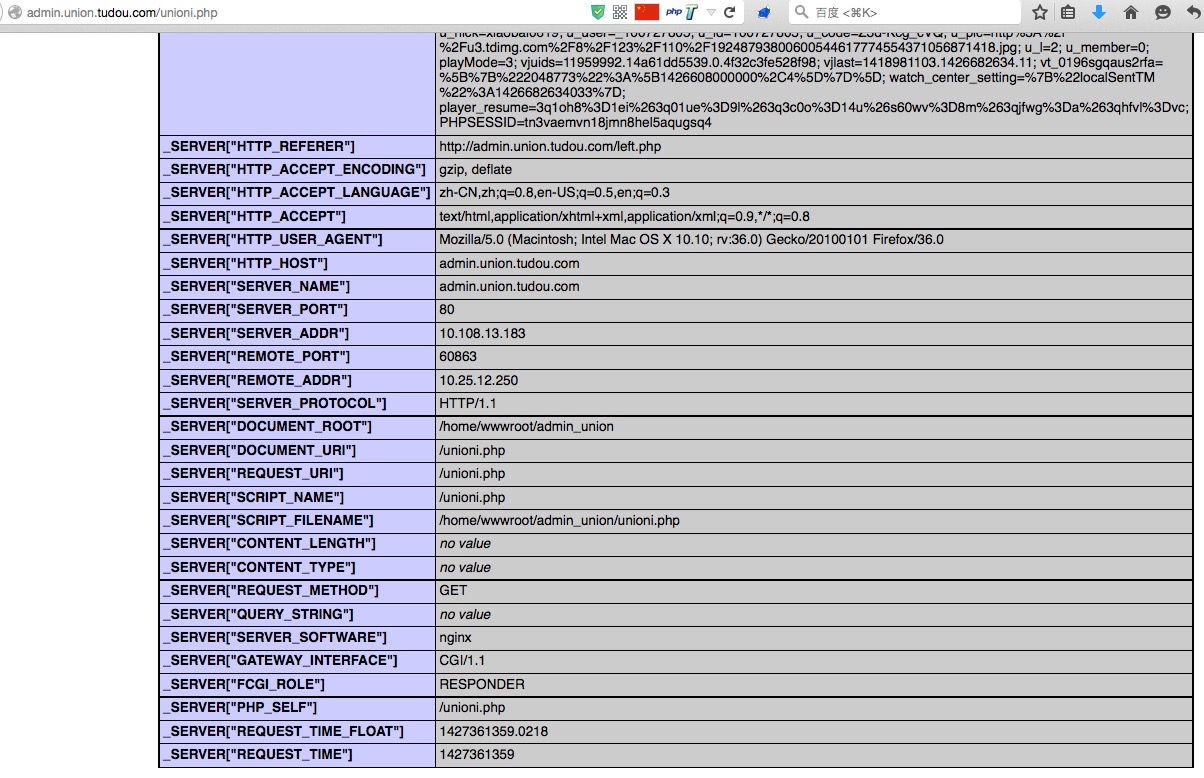Click the _SERVER["PHP_SELF"] label
The height and width of the screenshot is (778, 1204).
(240, 707)
